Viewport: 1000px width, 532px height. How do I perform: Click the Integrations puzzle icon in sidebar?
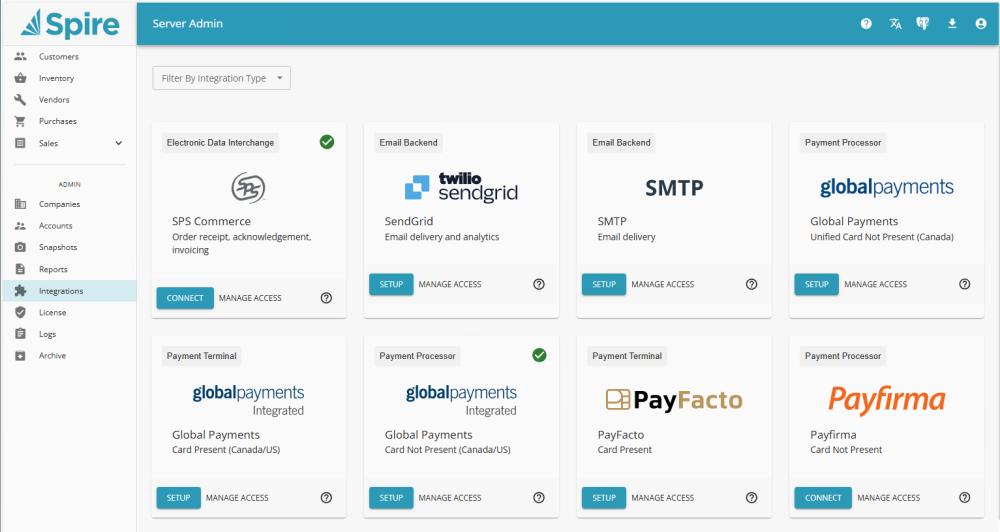pos(20,291)
